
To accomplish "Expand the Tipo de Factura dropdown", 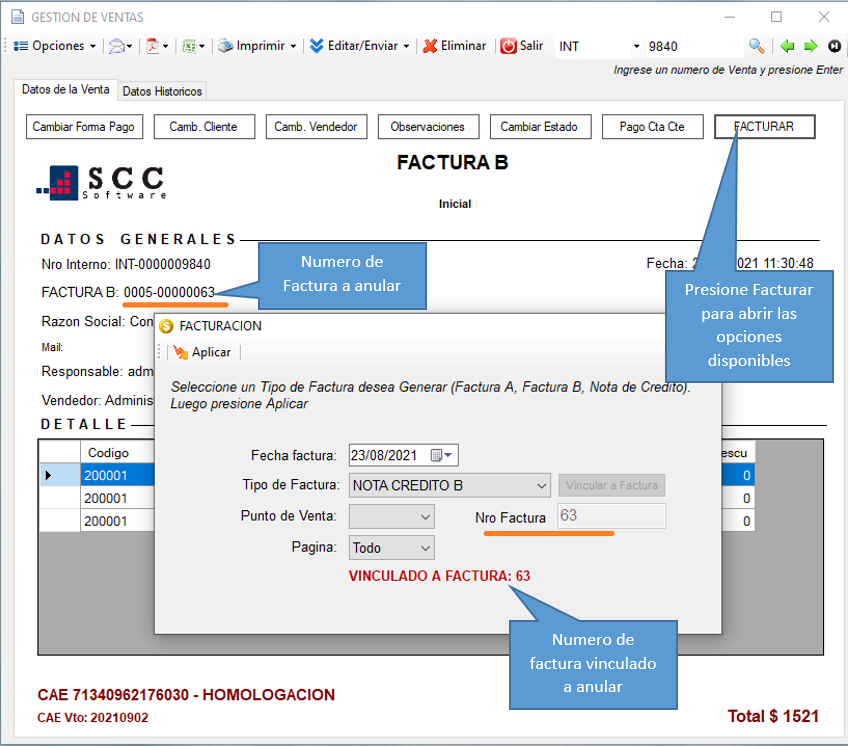I will pyautogui.click(x=541, y=486).
